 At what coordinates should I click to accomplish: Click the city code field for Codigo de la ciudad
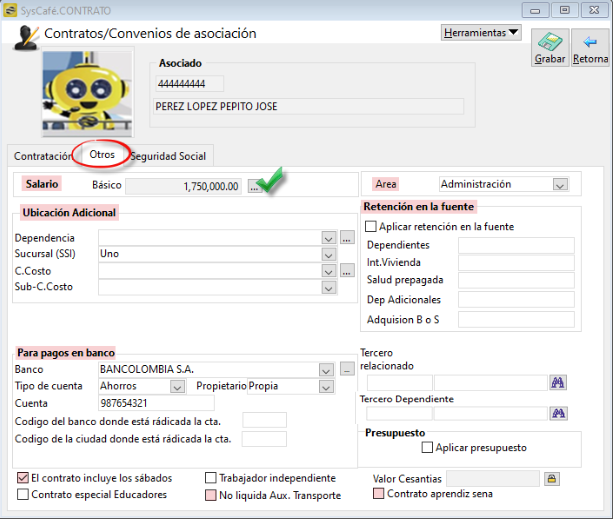tap(264, 439)
